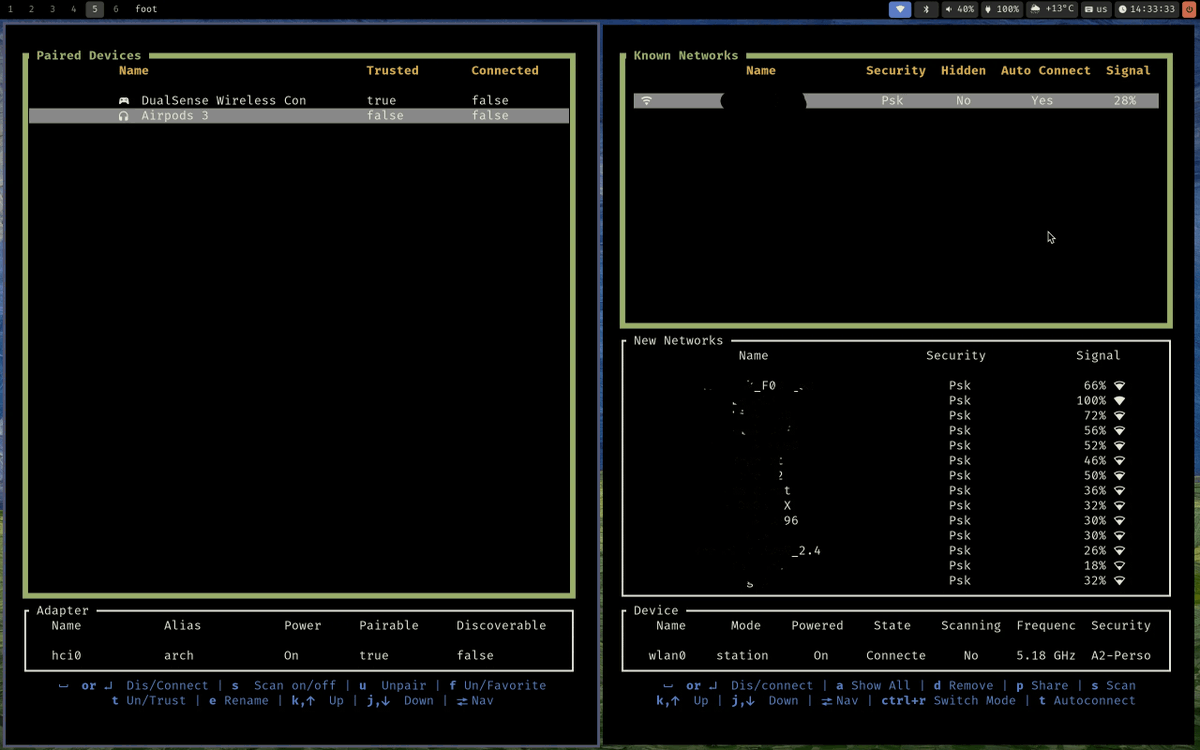The height and width of the screenshot is (750, 1200).
Task: Click the orange power icon at top right
Action: pos(1189,9)
